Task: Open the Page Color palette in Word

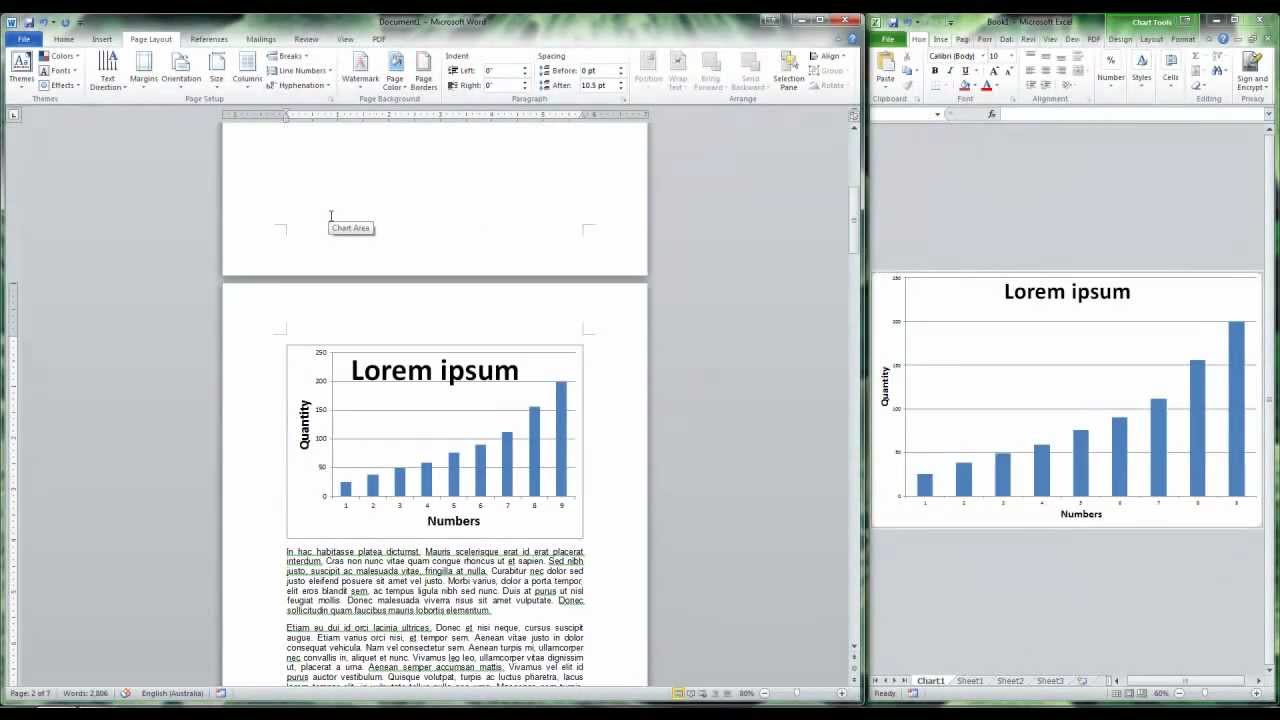Action: [395, 71]
